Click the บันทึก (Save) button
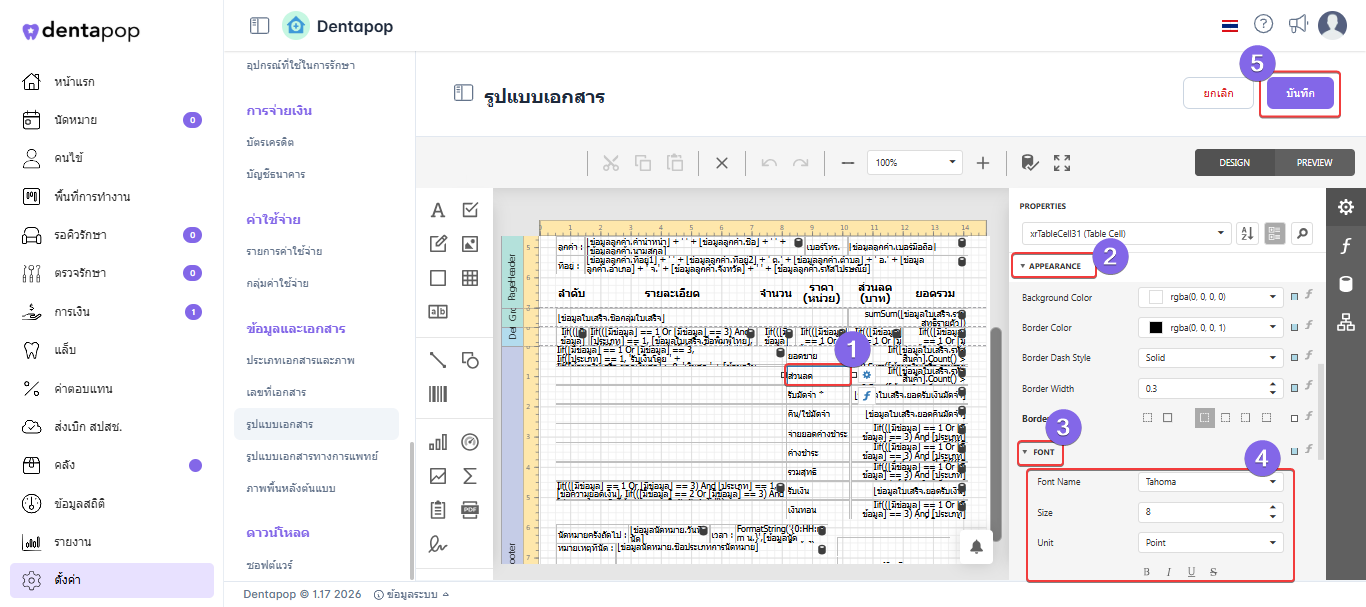 (x=1300, y=93)
